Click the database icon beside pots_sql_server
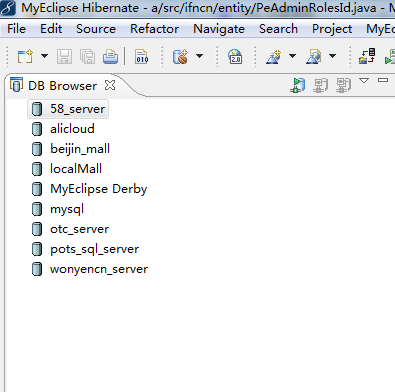The height and width of the screenshot is (392, 395). (x=37, y=249)
